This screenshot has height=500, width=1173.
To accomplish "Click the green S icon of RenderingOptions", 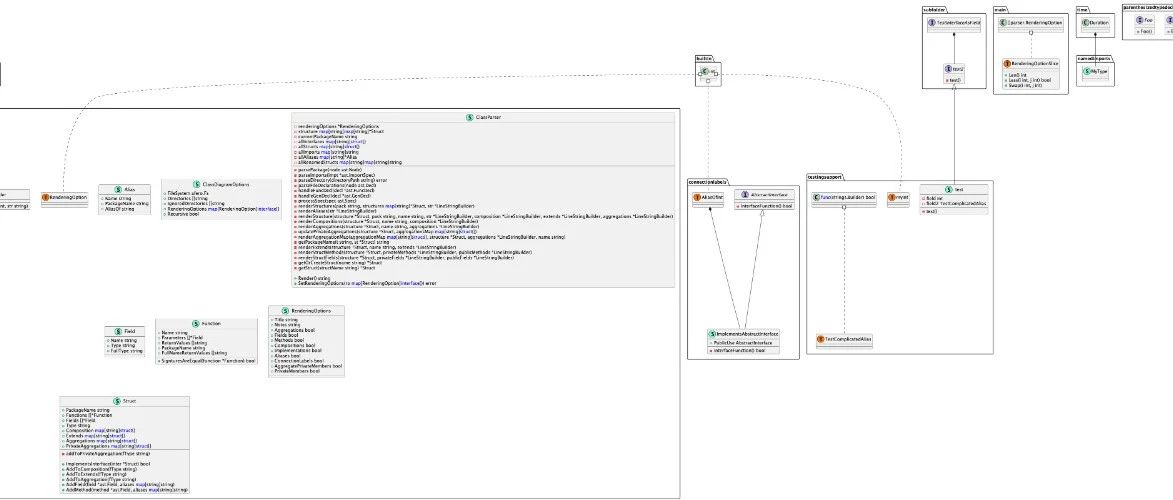I will tap(285, 311).
